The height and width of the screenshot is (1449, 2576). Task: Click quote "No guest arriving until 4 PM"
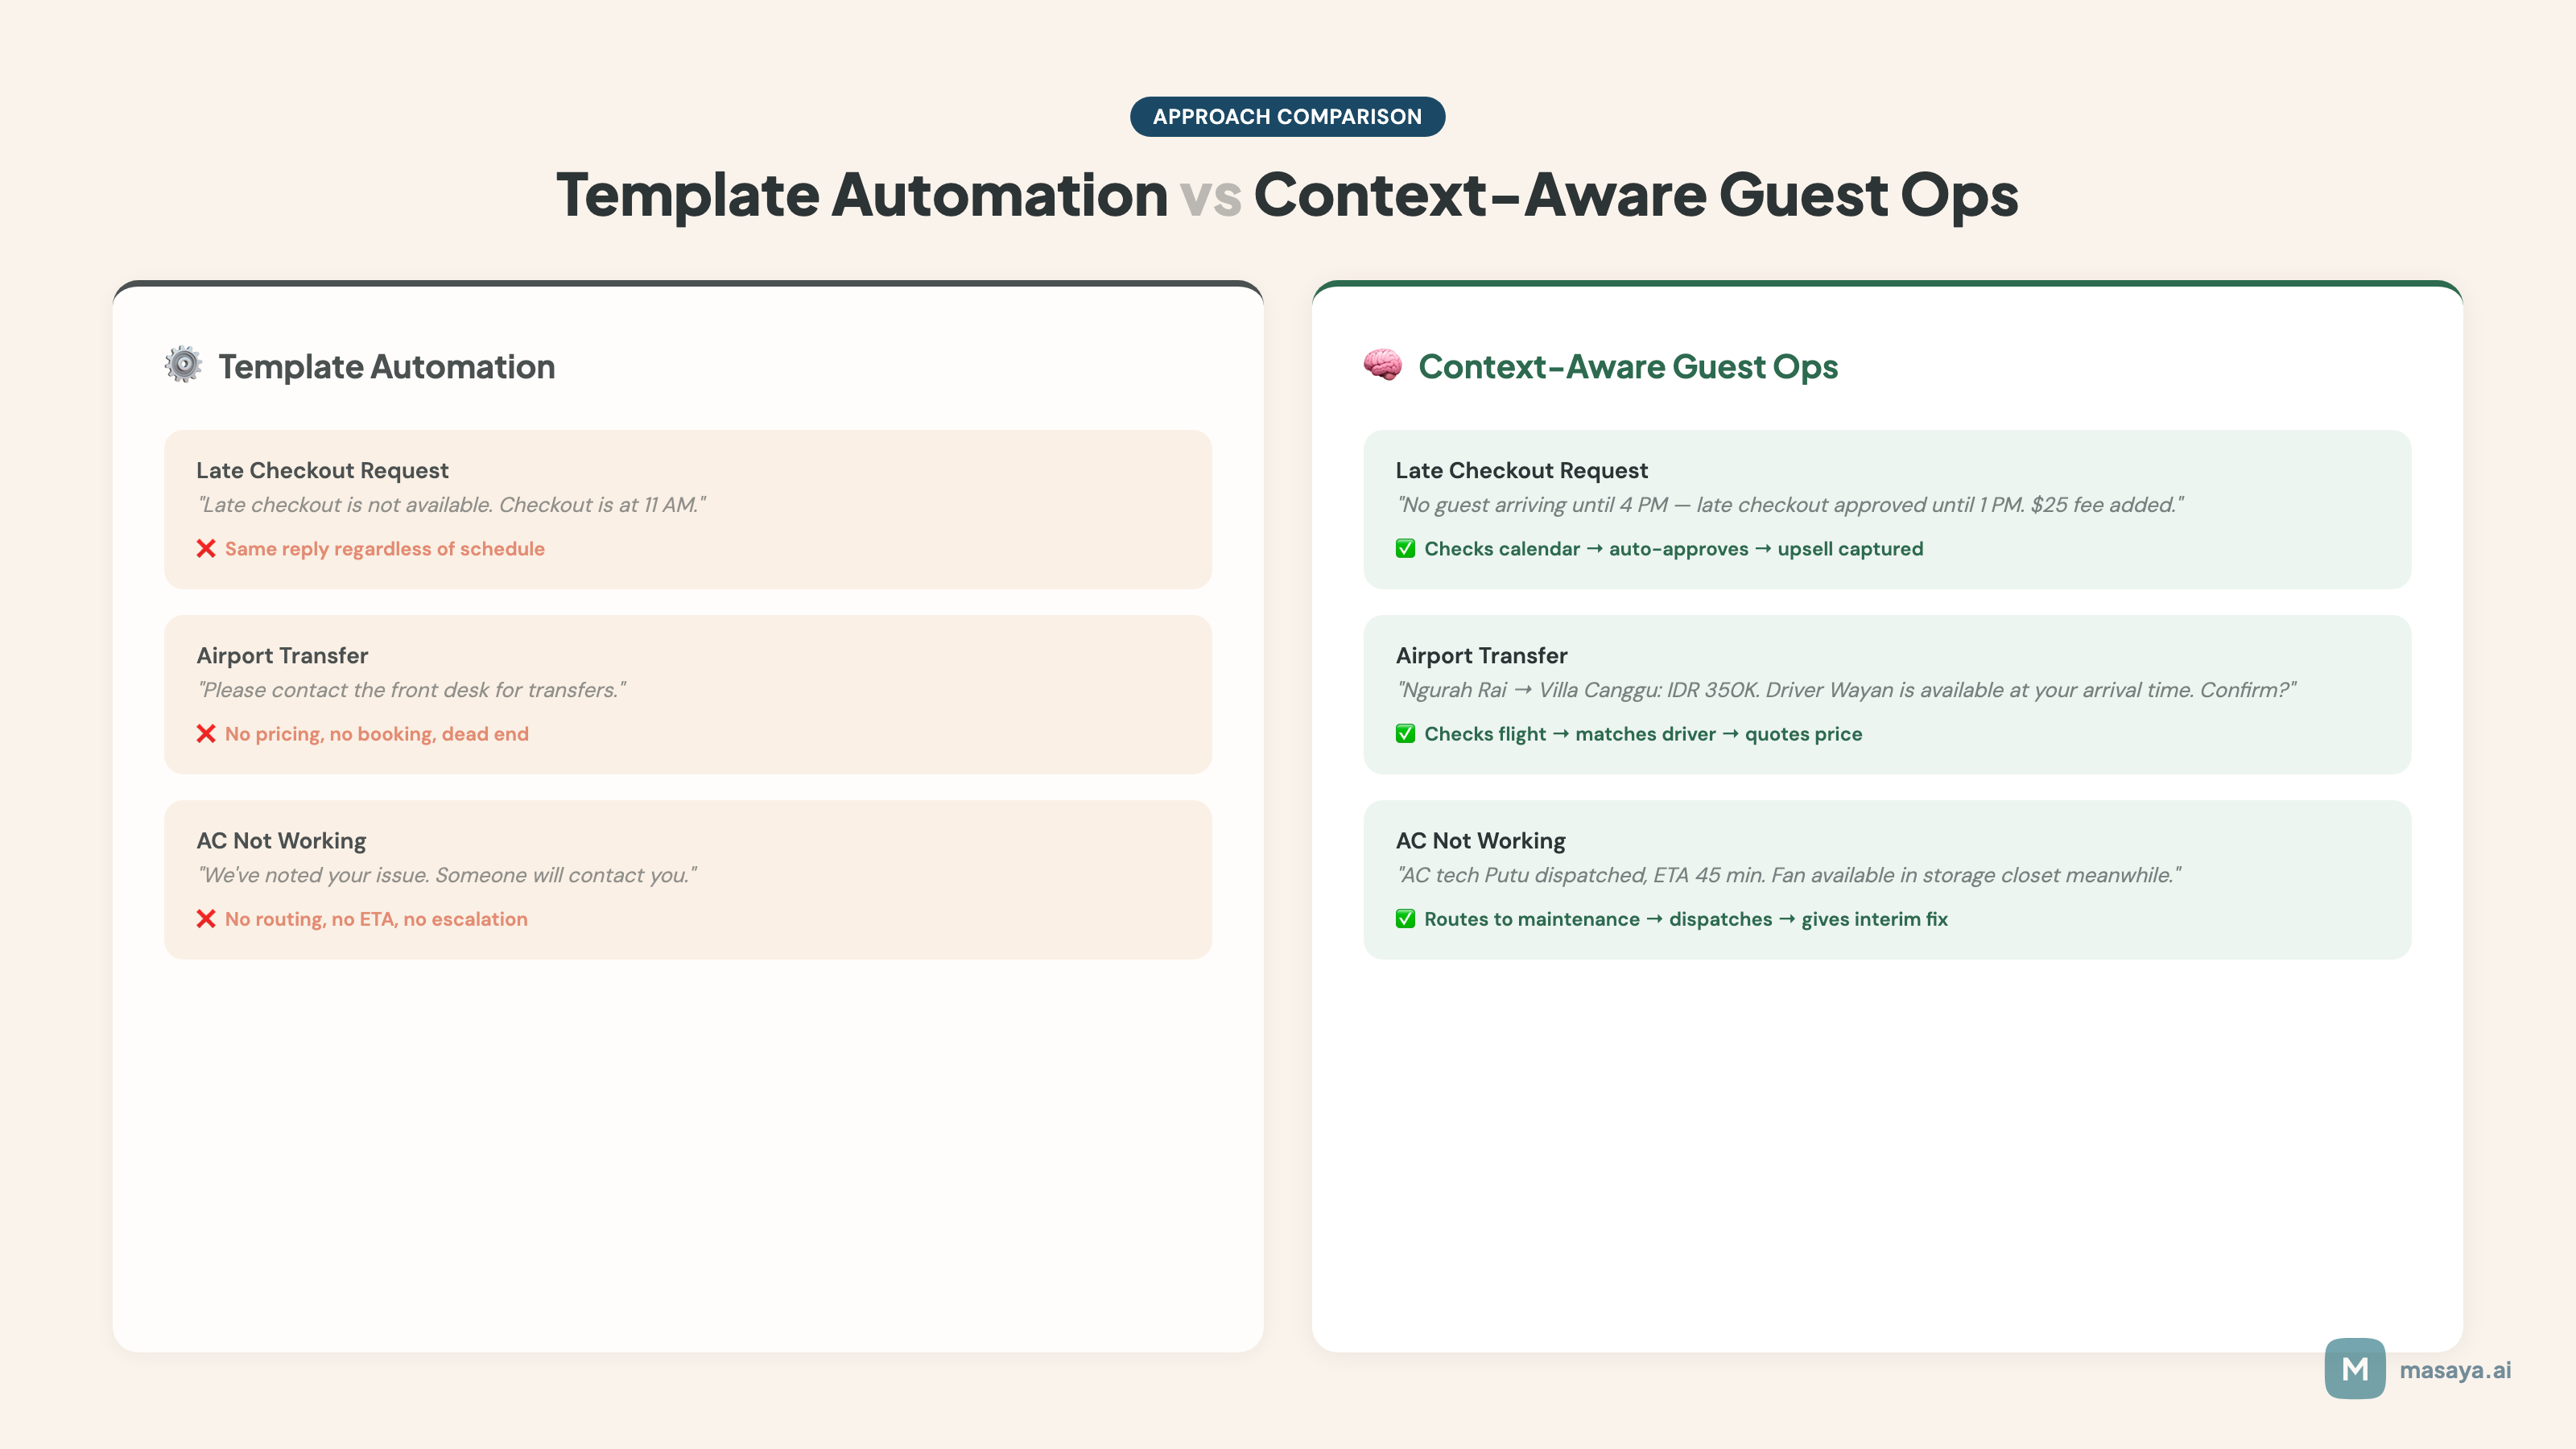coord(1790,504)
